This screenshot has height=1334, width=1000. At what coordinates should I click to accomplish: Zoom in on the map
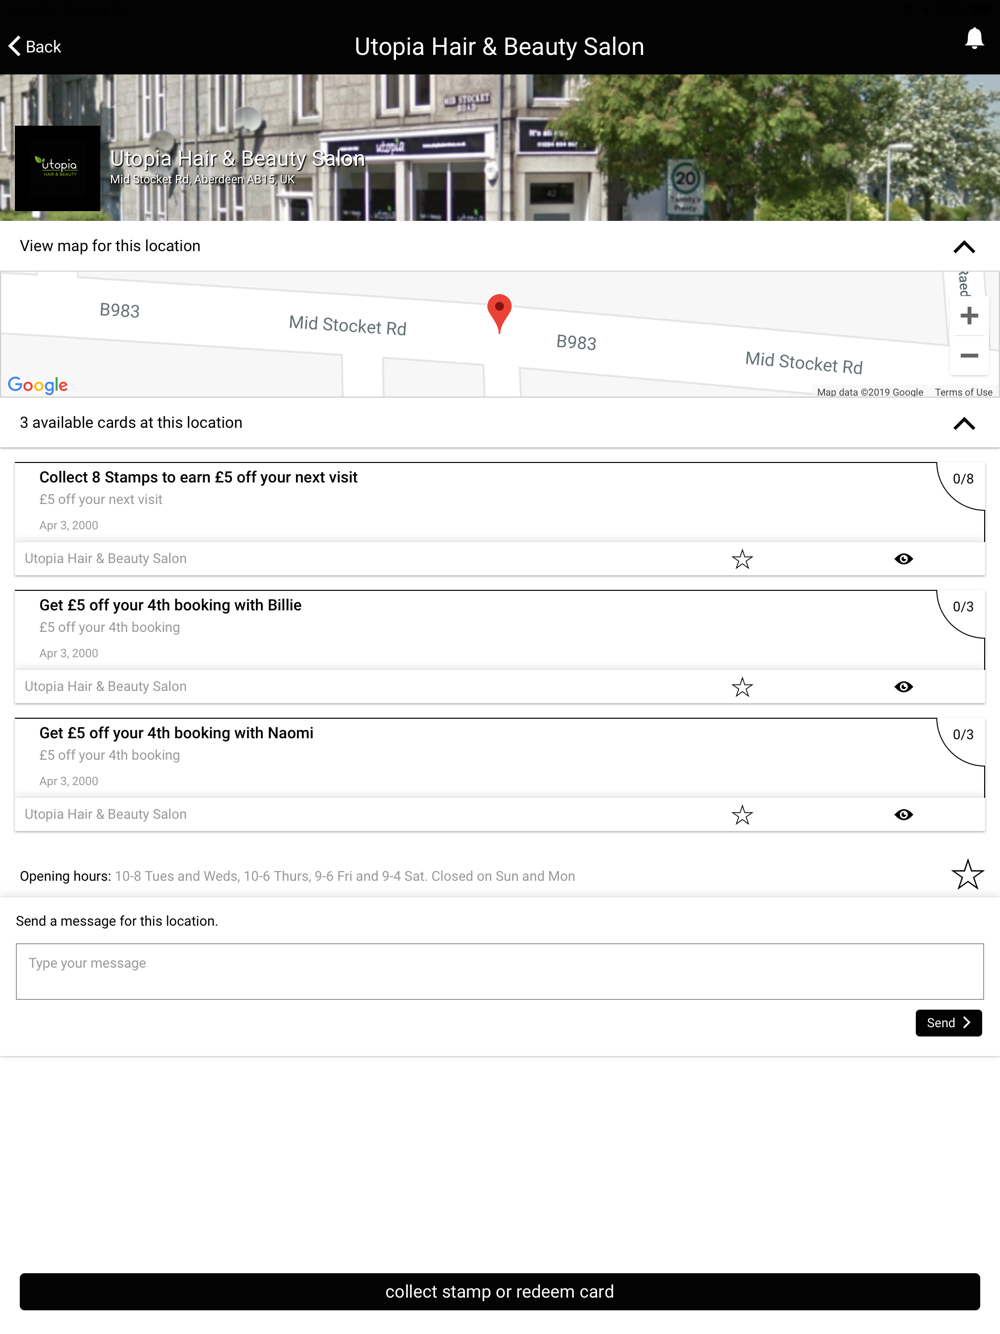tap(969, 316)
